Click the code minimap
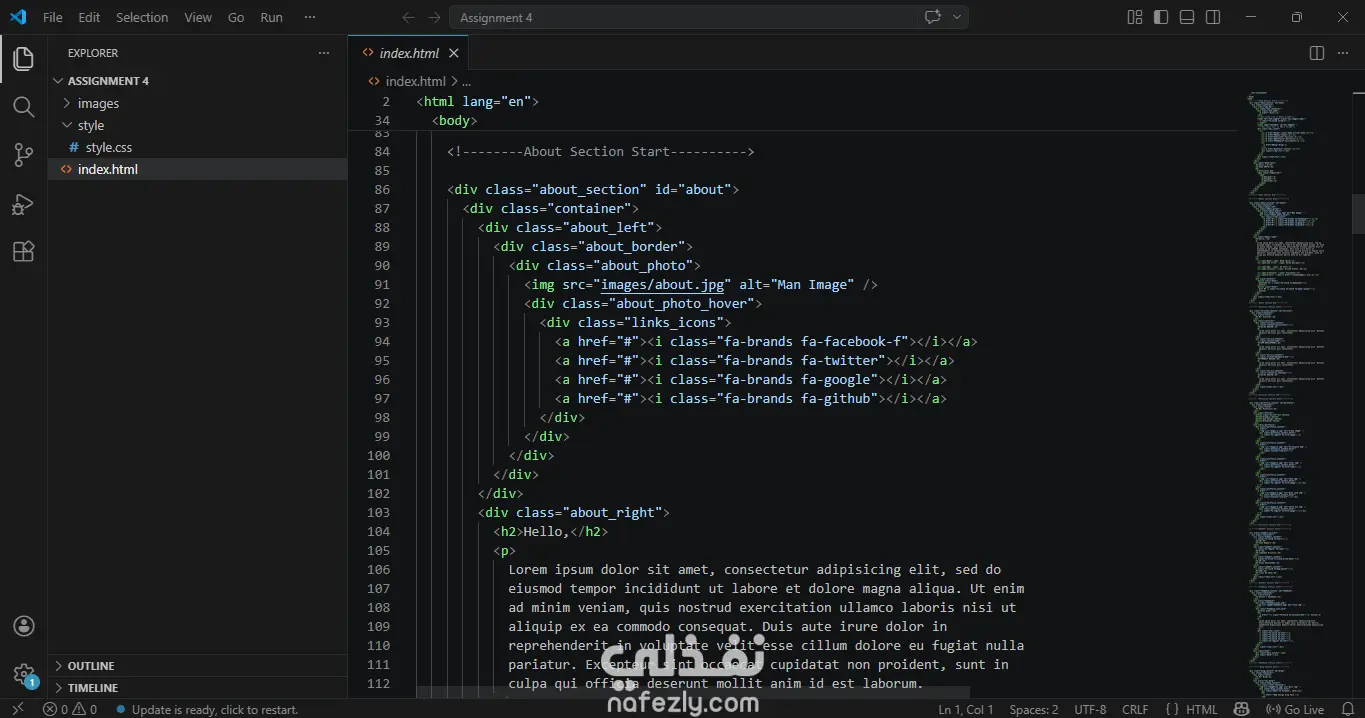The image size is (1365, 718). click(x=1294, y=395)
